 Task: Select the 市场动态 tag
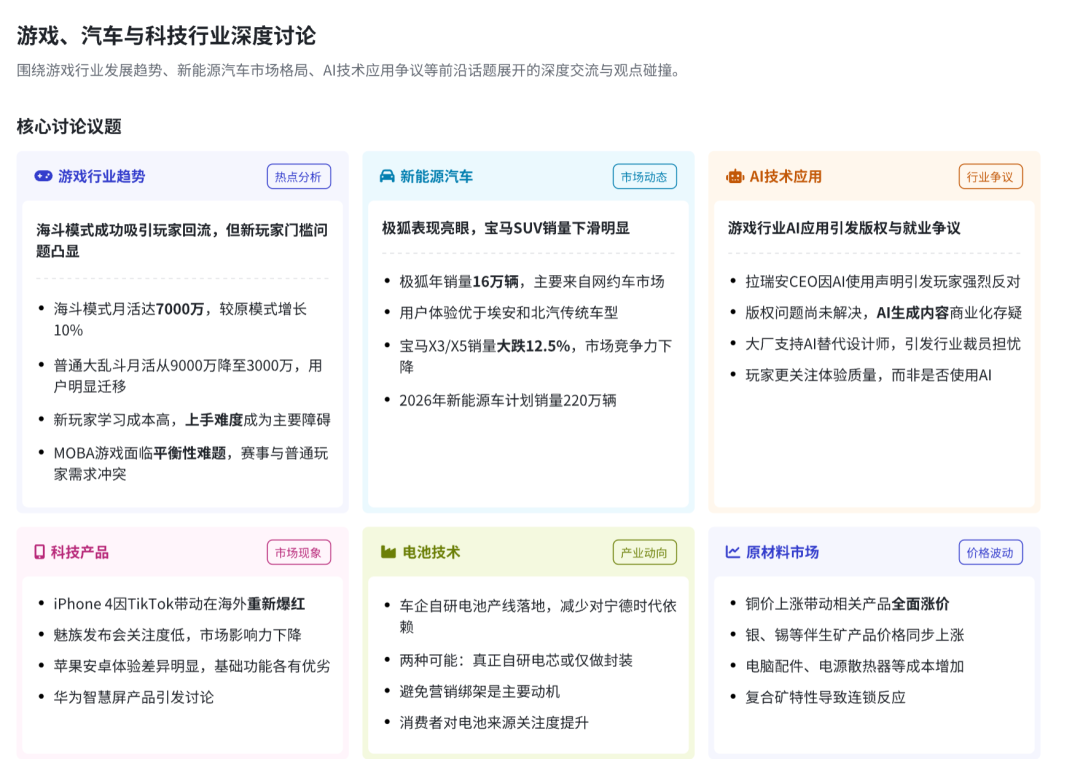[644, 177]
